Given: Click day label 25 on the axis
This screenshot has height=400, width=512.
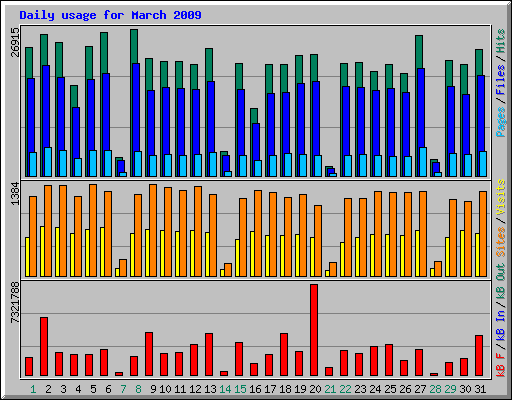Looking at the screenshot, I should point(390,389).
